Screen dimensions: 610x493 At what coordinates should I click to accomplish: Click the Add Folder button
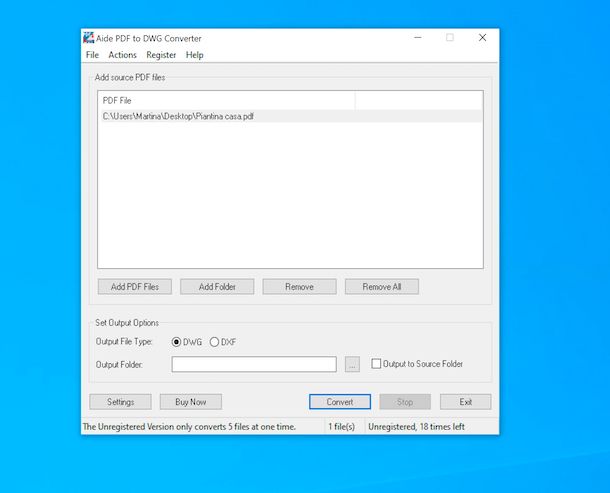click(x=217, y=287)
